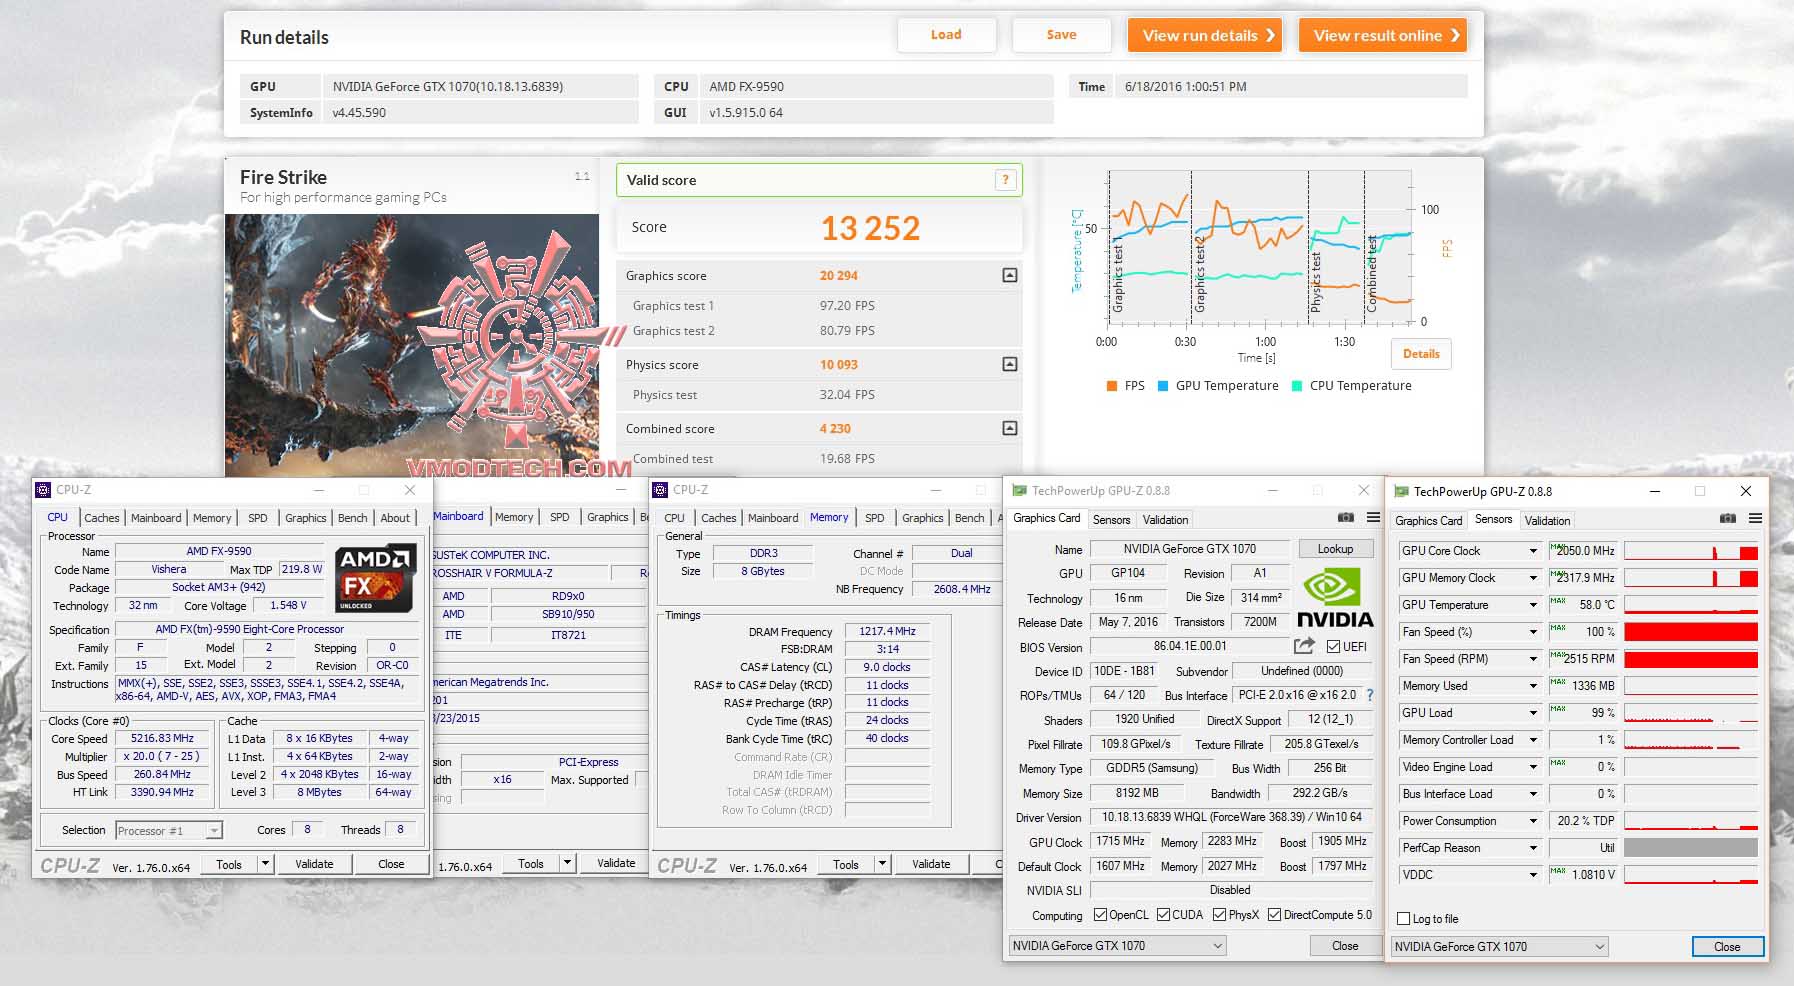Toggle the PhysX checkbox
The height and width of the screenshot is (986, 1794).
tap(1219, 915)
